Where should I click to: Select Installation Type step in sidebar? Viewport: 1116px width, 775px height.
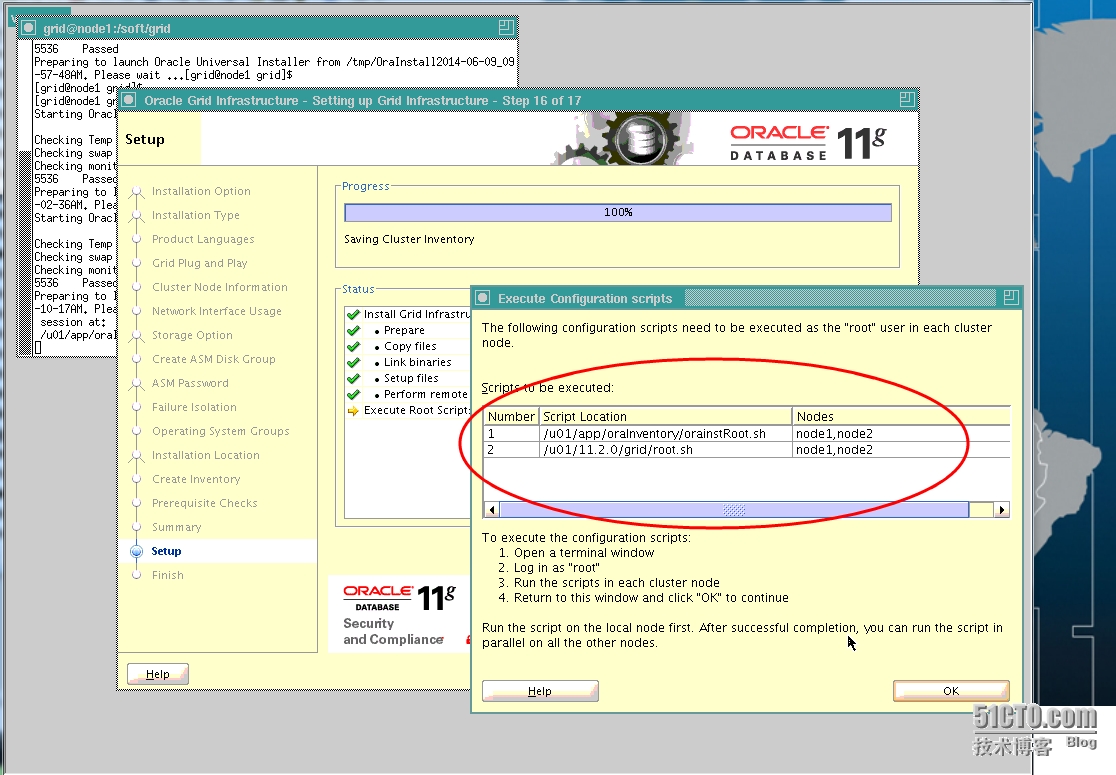pyautogui.click(x=195, y=215)
